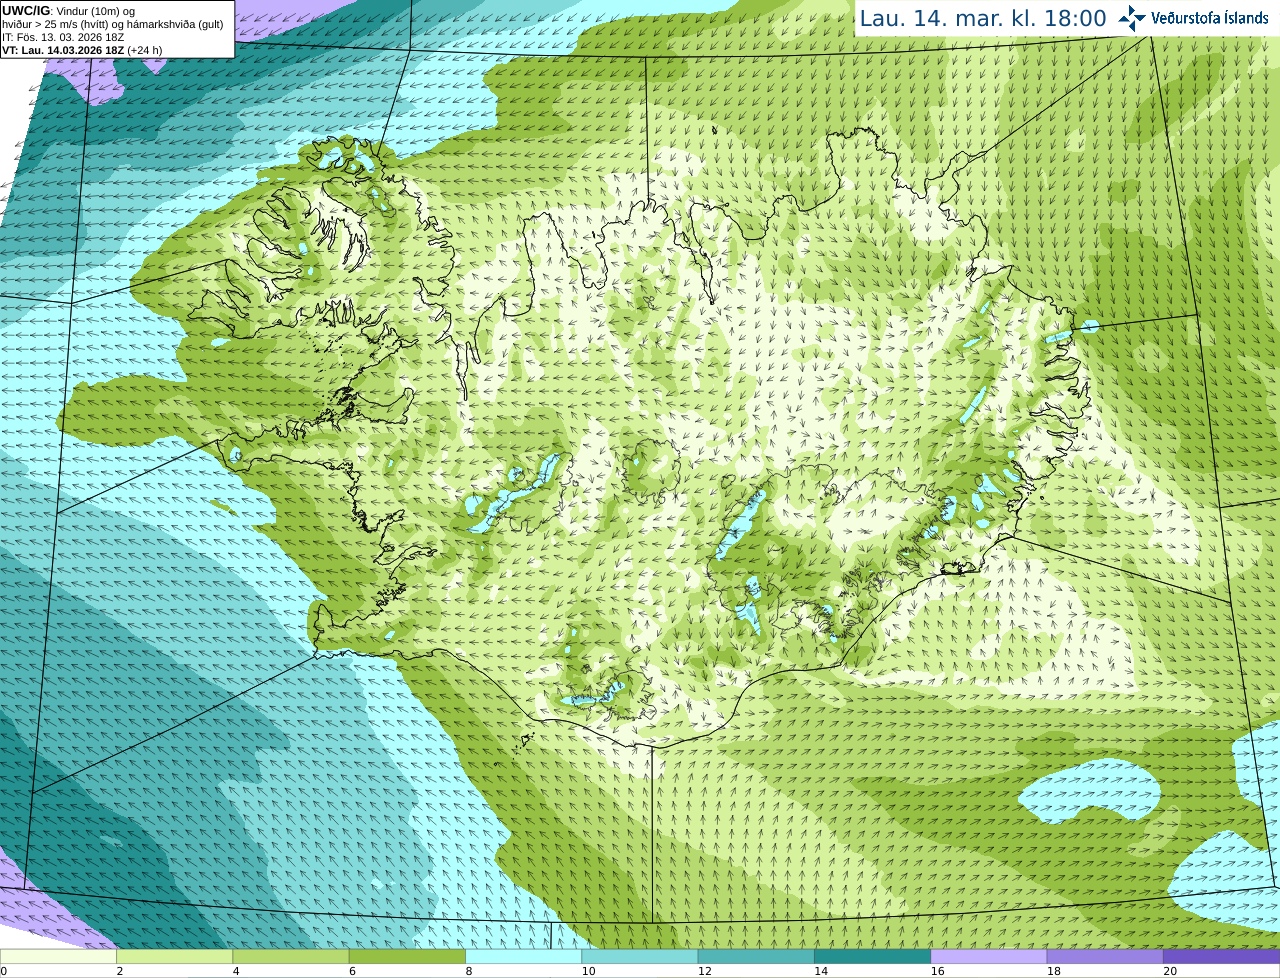The width and height of the screenshot is (1280, 978).
Task: Pick the 6–8 m/s darker green swatch
Action: [x=407, y=956]
